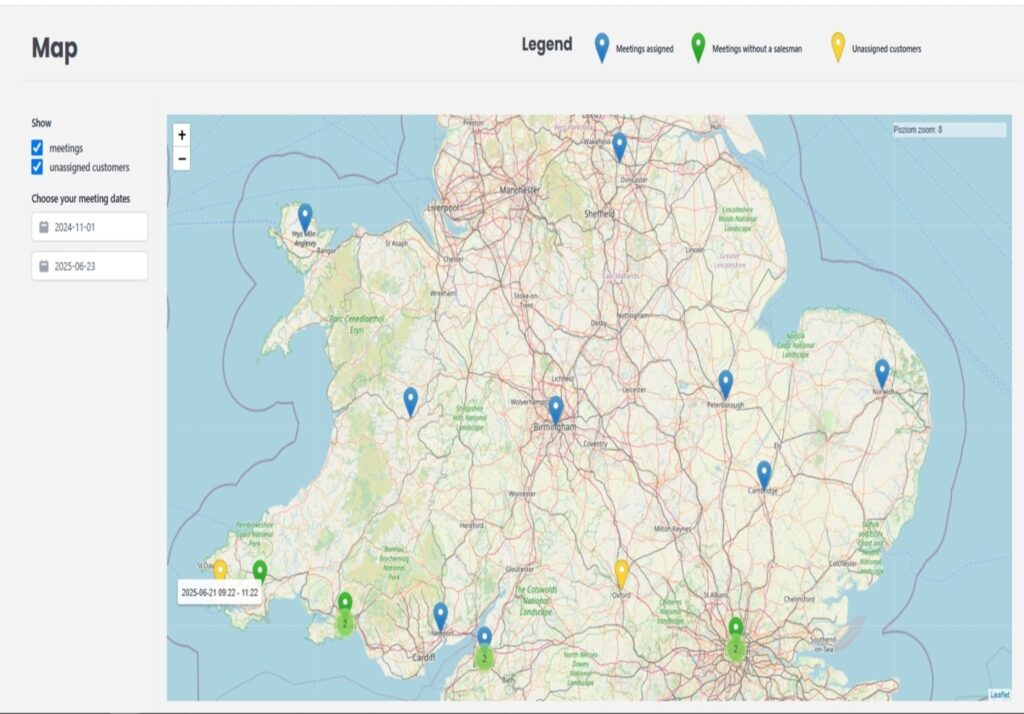Image resolution: width=1024 pixels, height=714 pixels.
Task: Click the blue marker in mid Wales
Action: (410, 400)
